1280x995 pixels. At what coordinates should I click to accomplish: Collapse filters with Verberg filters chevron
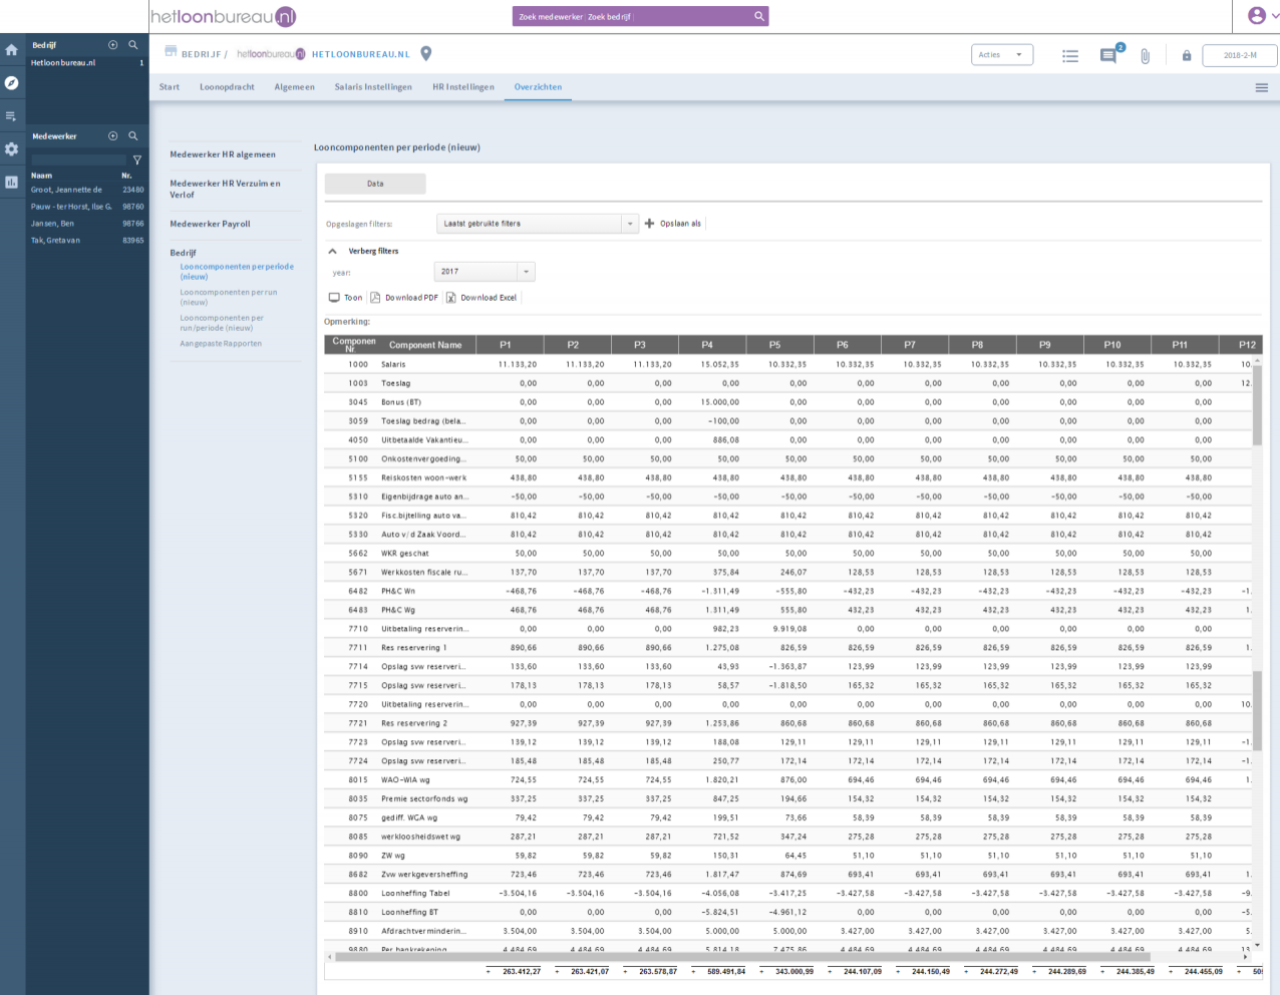click(333, 251)
